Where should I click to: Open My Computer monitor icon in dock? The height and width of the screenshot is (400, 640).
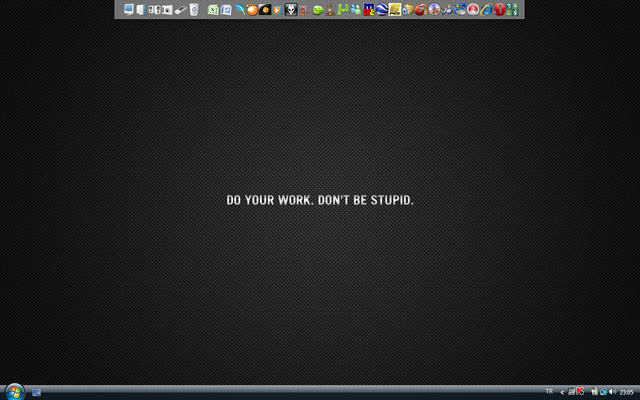[129, 9]
